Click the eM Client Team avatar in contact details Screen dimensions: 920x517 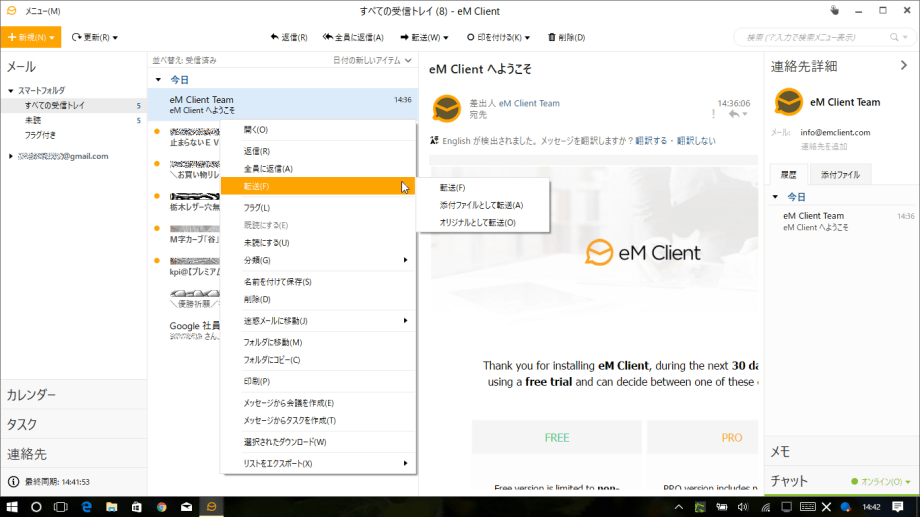point(788,102)
